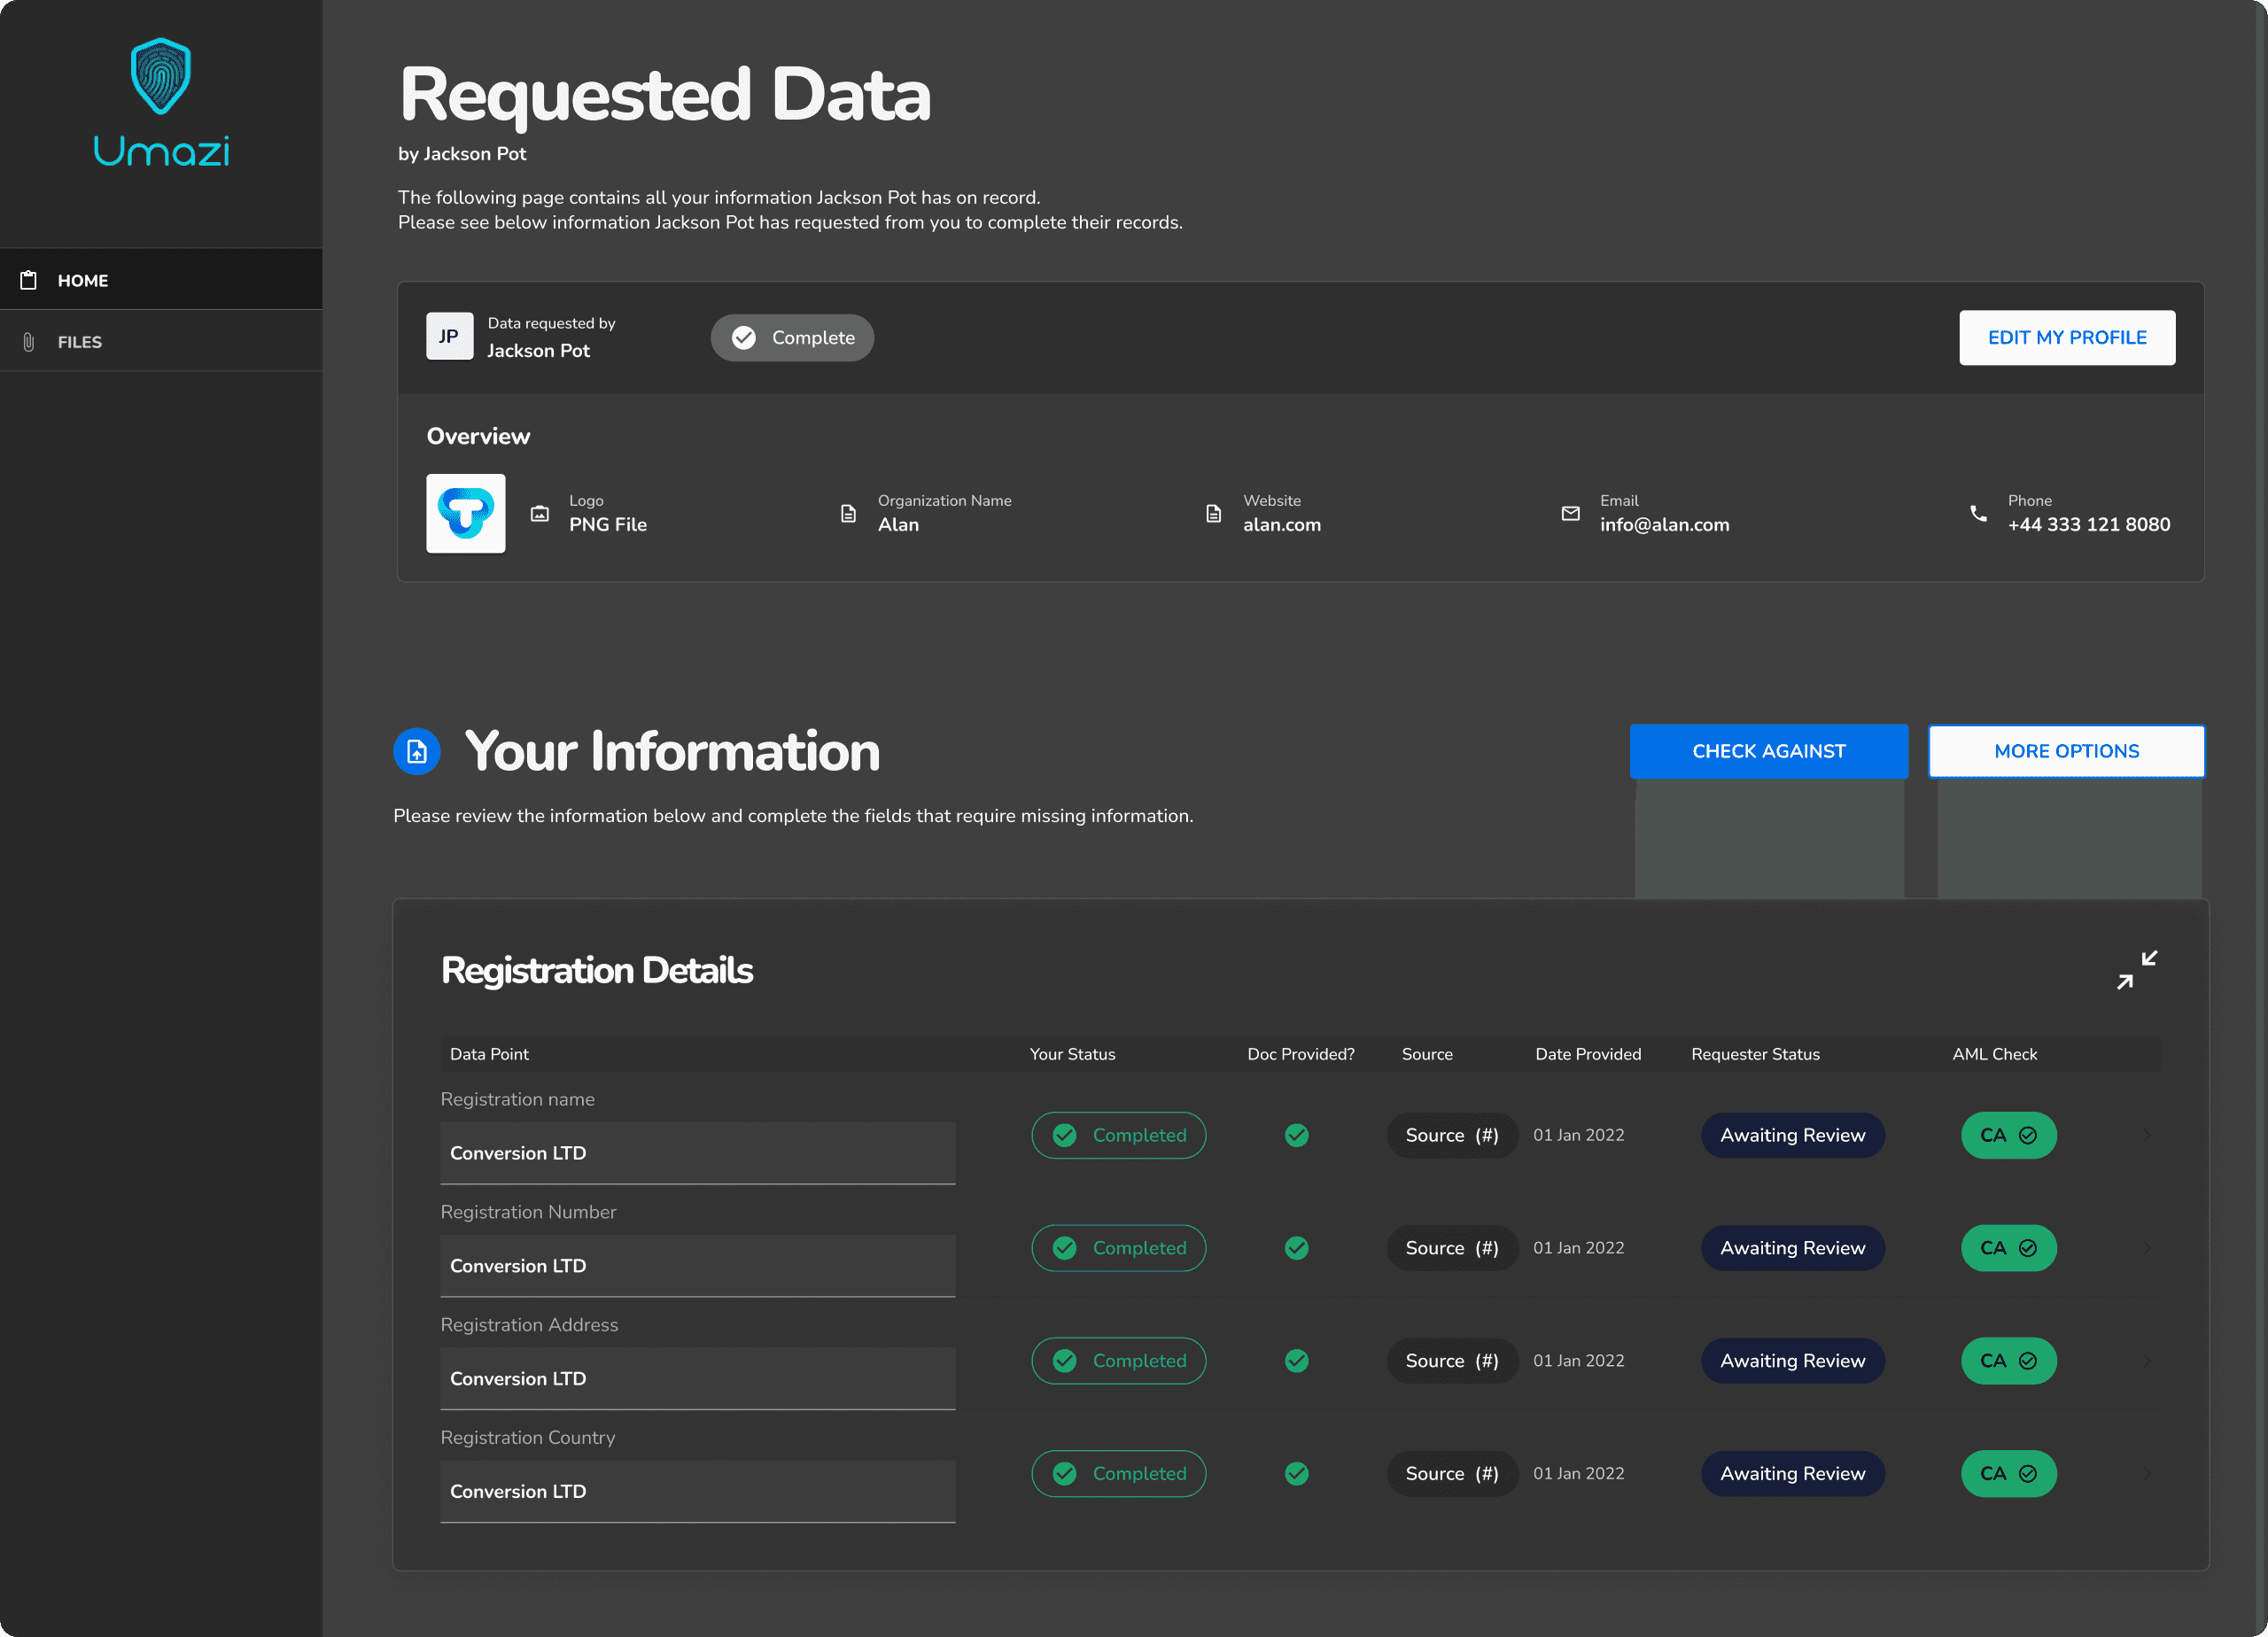Click the Website document icon
2268x1637 pixels.
click(x=1213, y=513)
